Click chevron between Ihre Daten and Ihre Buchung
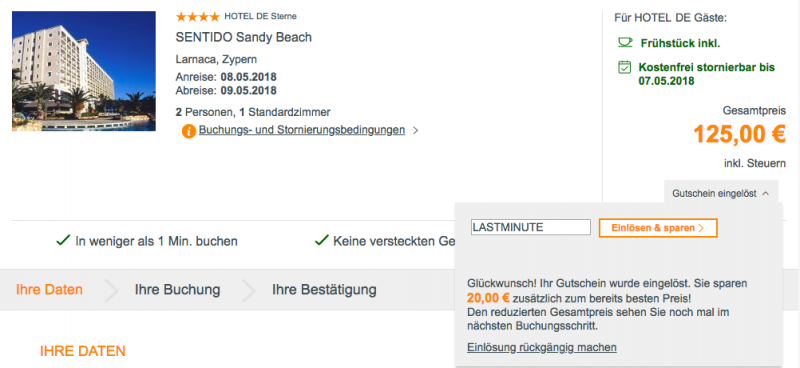Screen dimensions: 800x368 pos(110,290)
